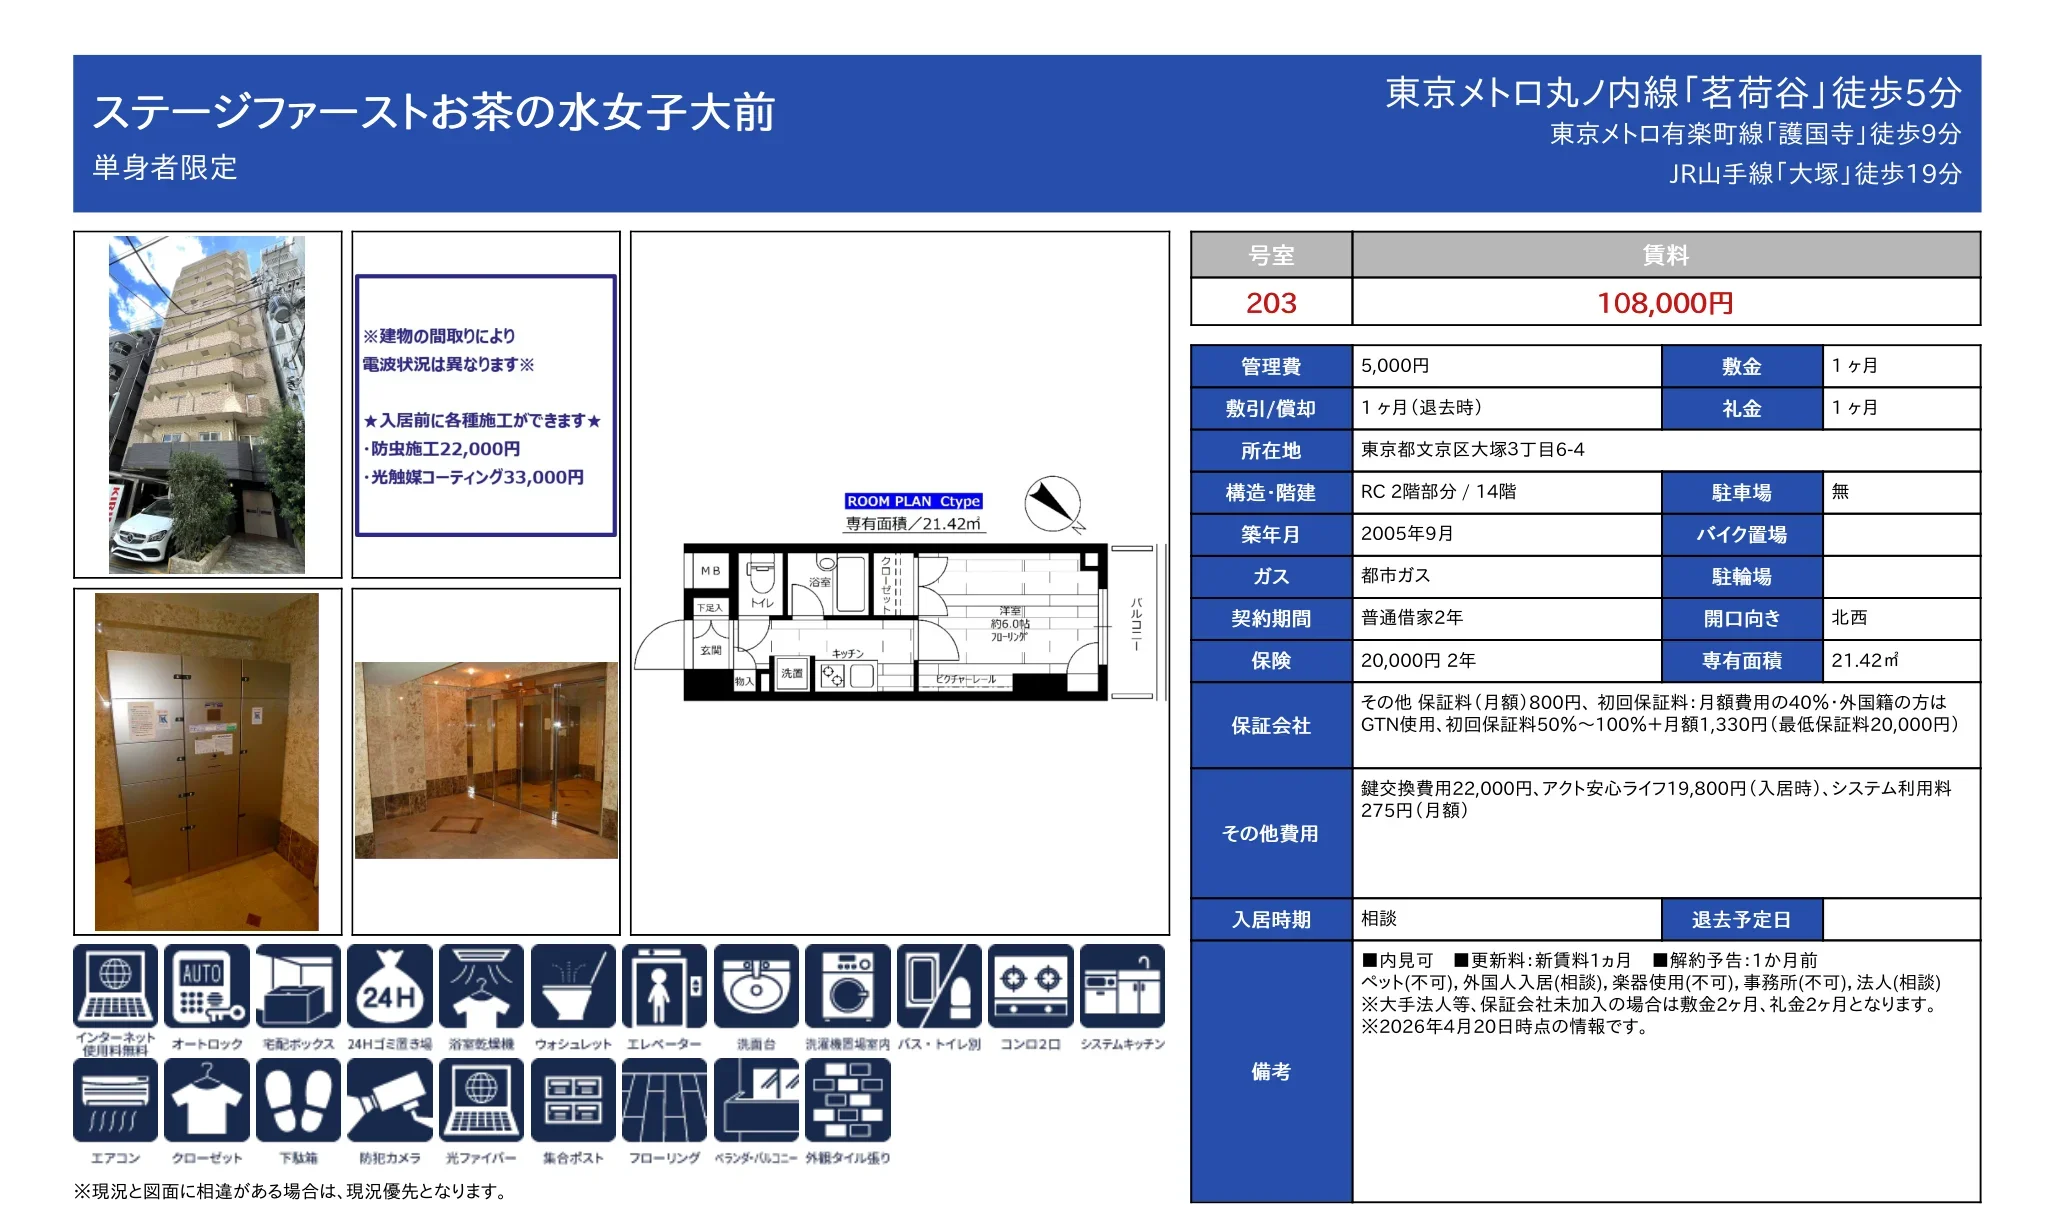
Task: Click the security camera (防犯カメラ) icon
Action: pyautogui.click(x=390, y=1100)
